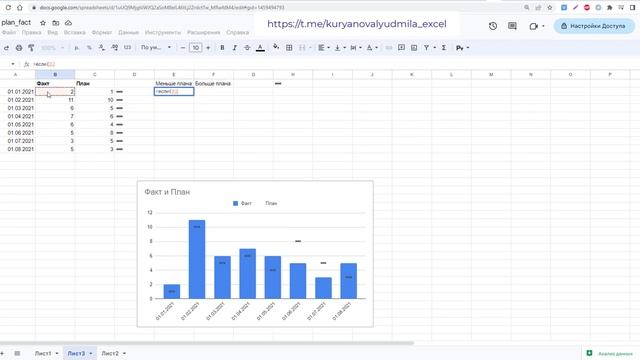Open the Справка menu
Image resolution: width=640 pixels, height=360 pixels.
[238, 32]
